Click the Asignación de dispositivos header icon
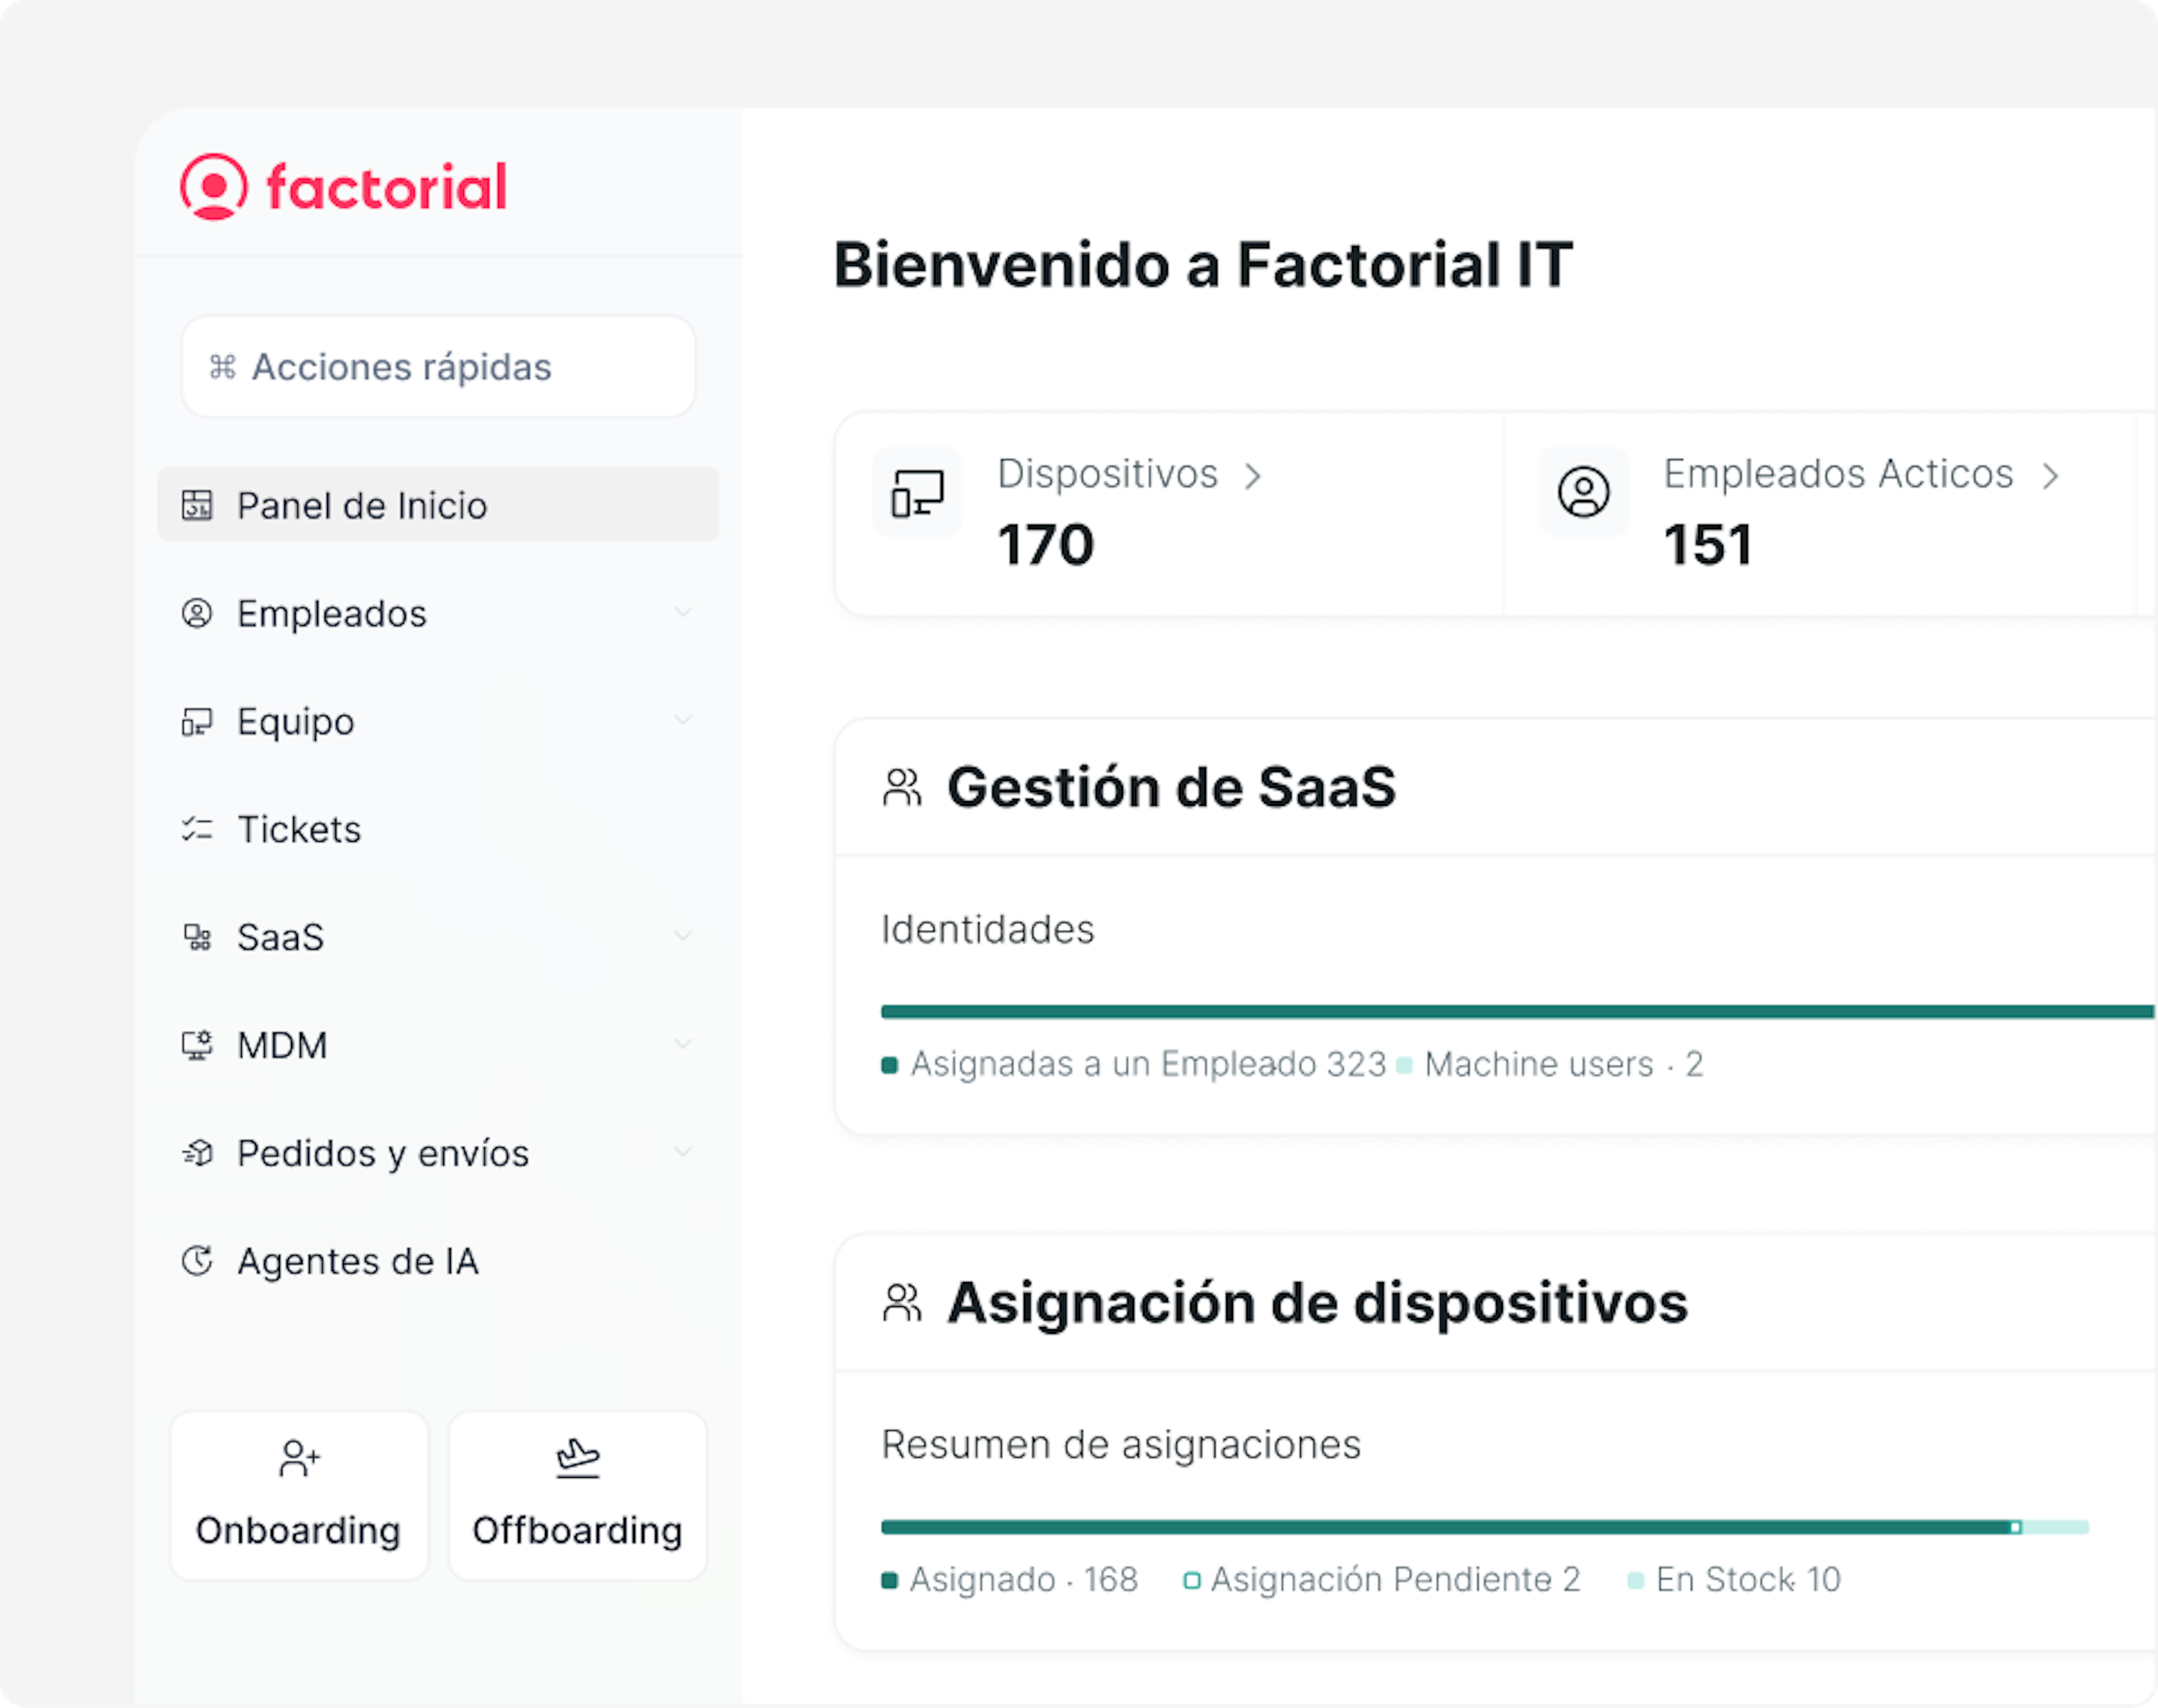The height and width of the screenshot is (1708, 2158). [x=902, y=1303]
